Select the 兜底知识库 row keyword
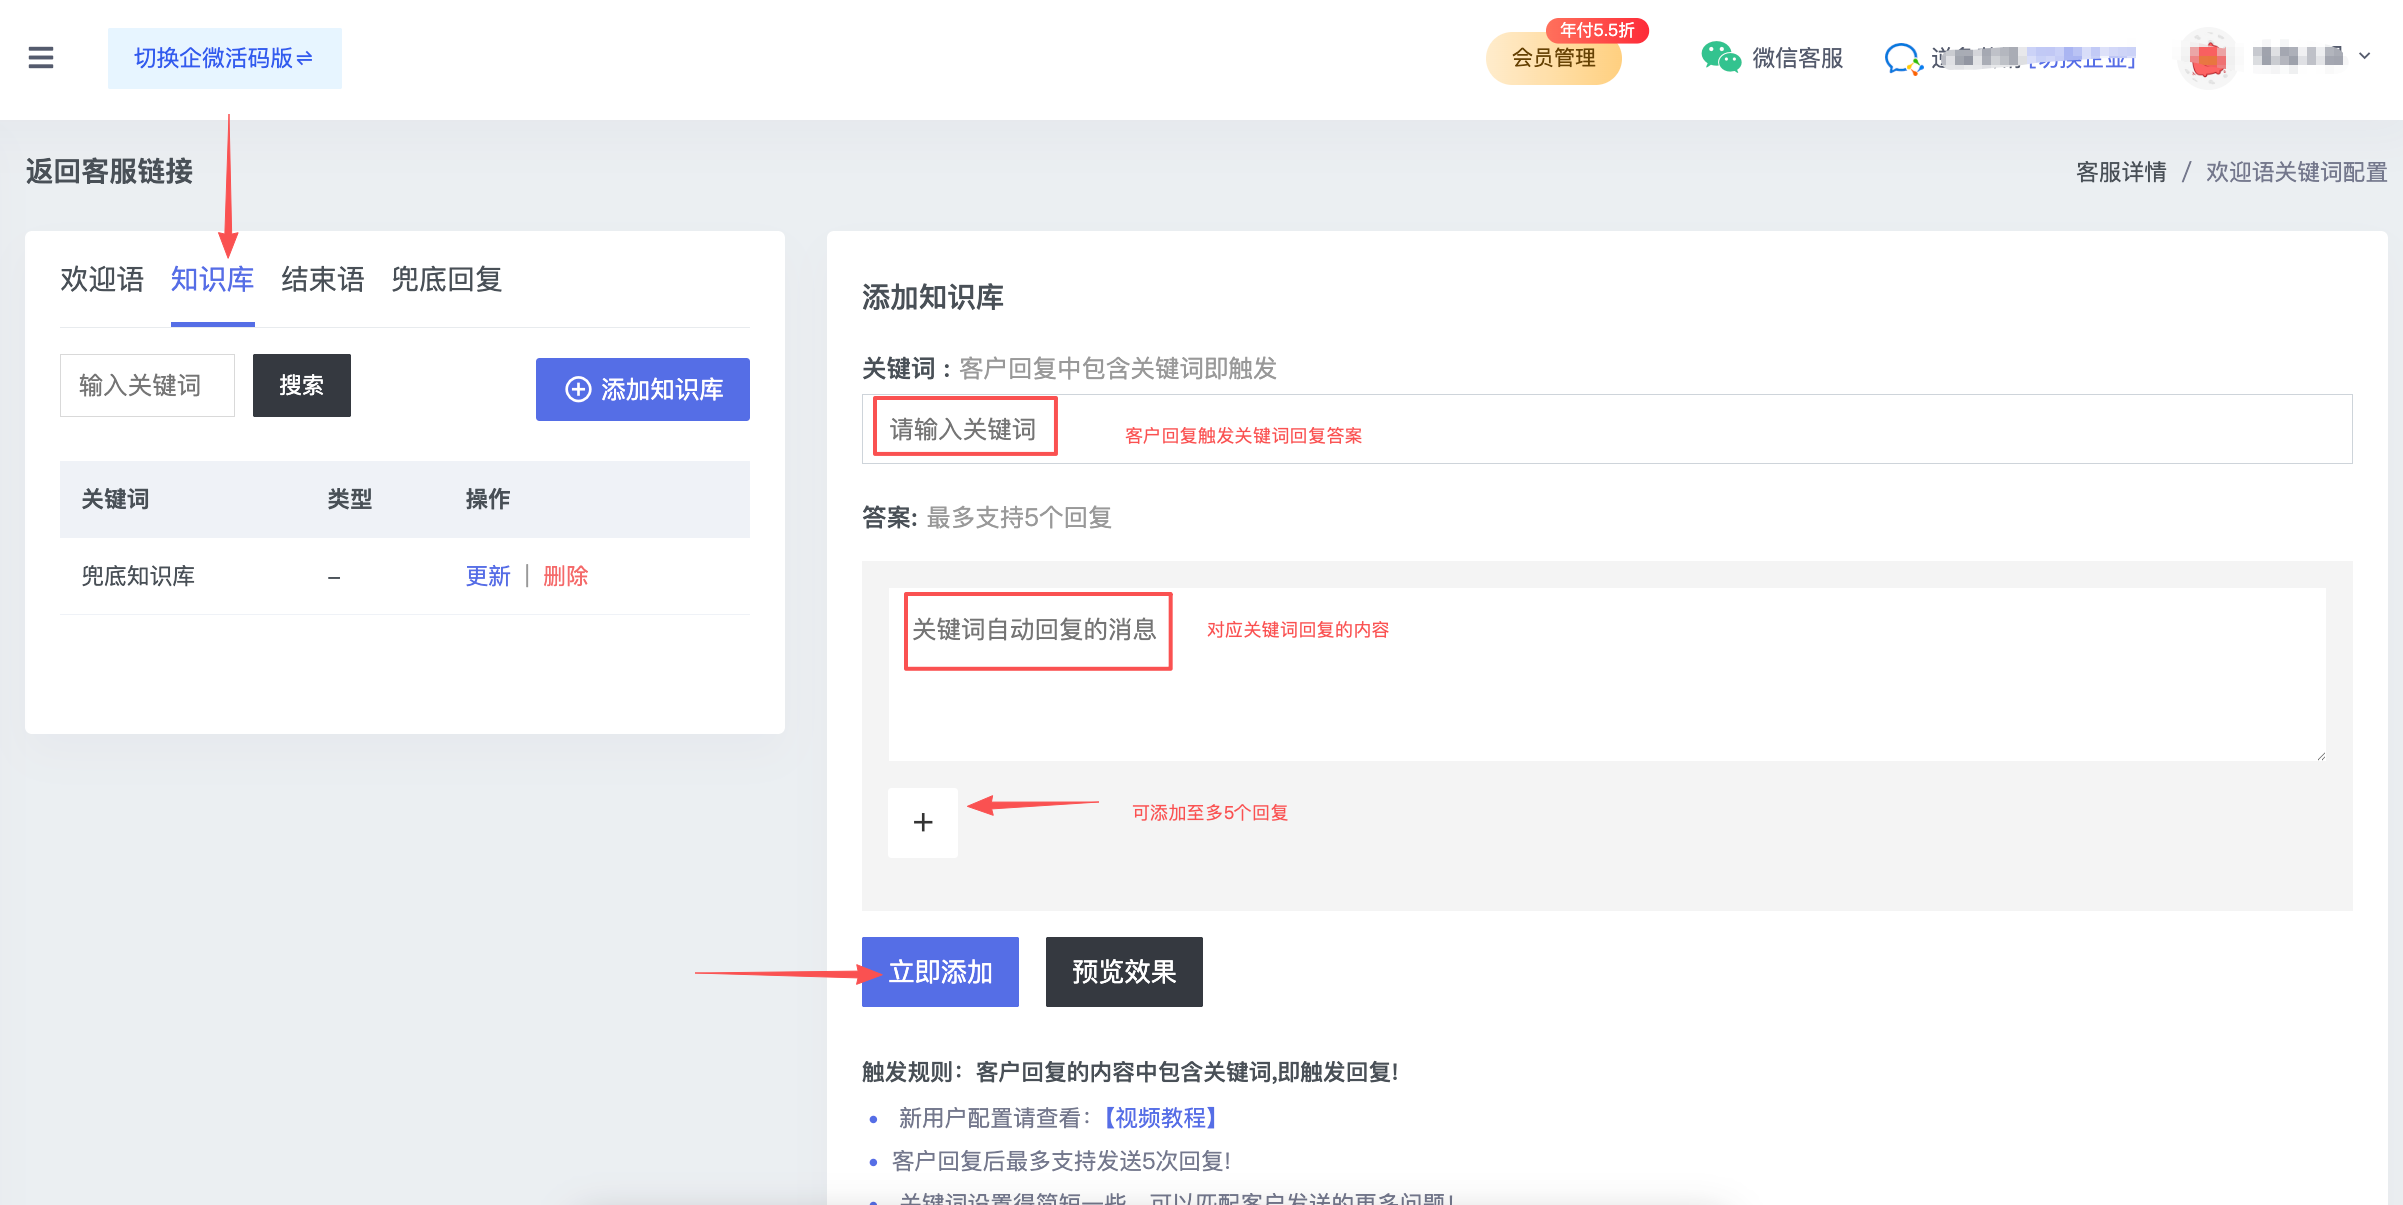 pyautogui.click(x=138, y=576)
